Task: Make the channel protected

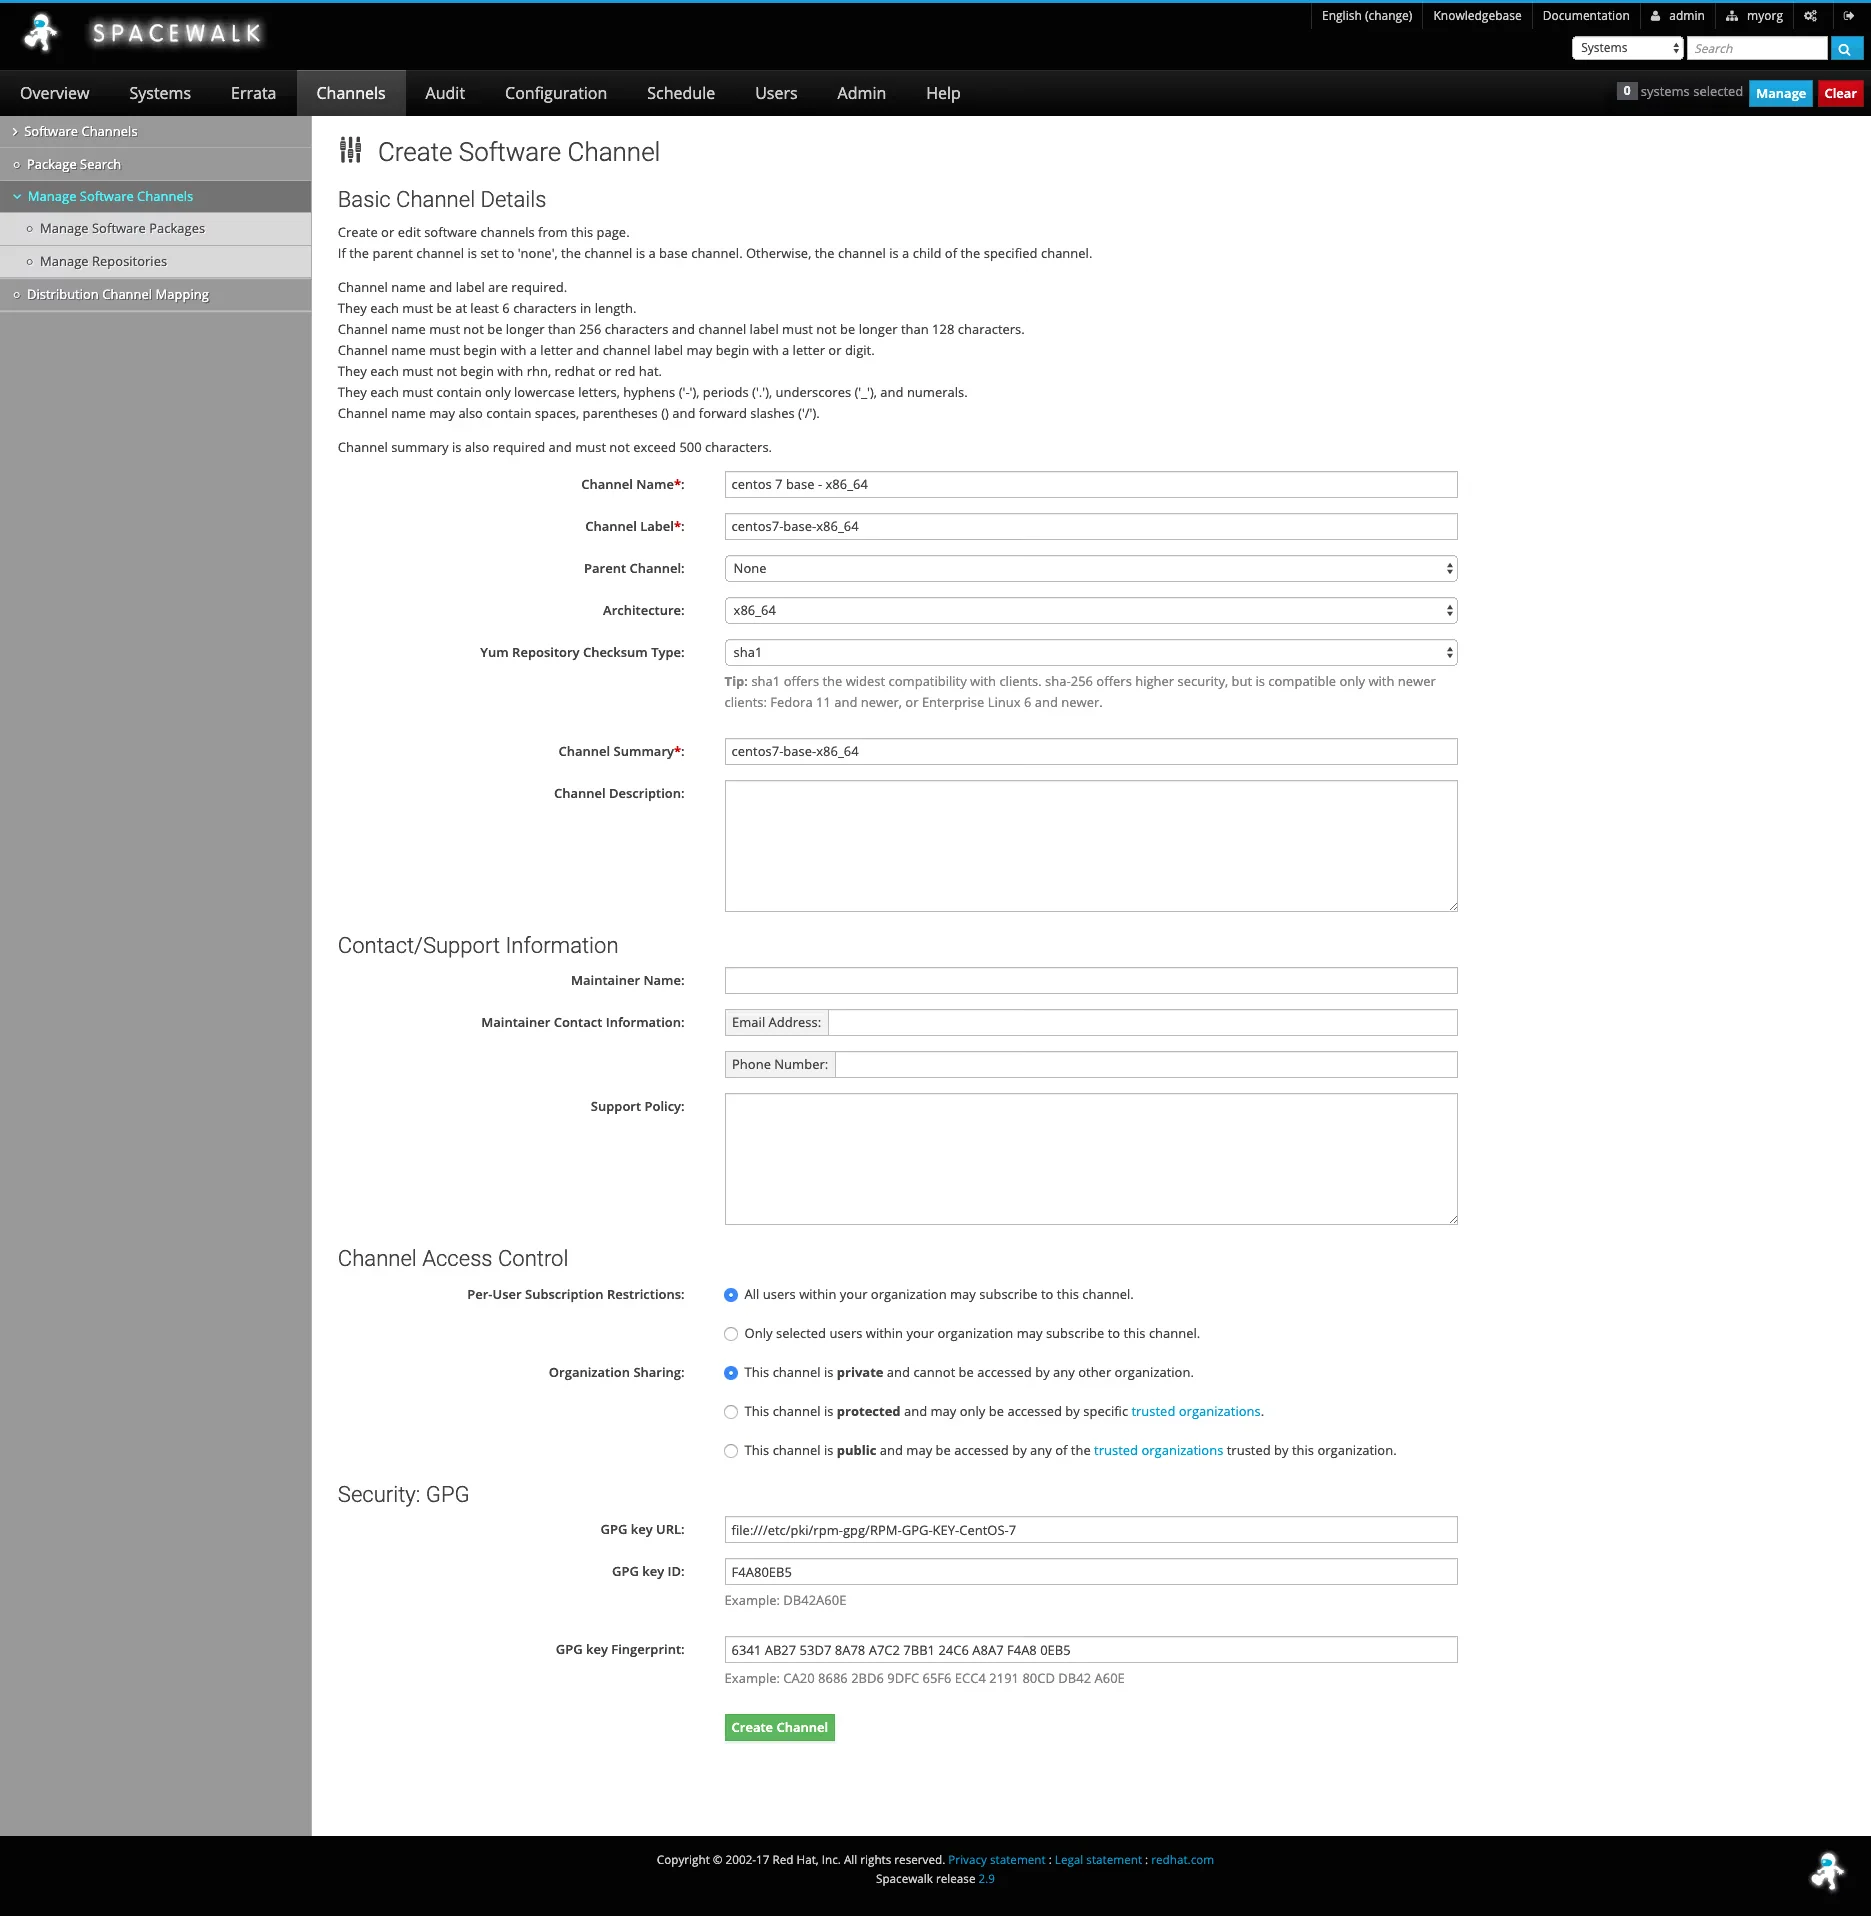Action: 730,1411
